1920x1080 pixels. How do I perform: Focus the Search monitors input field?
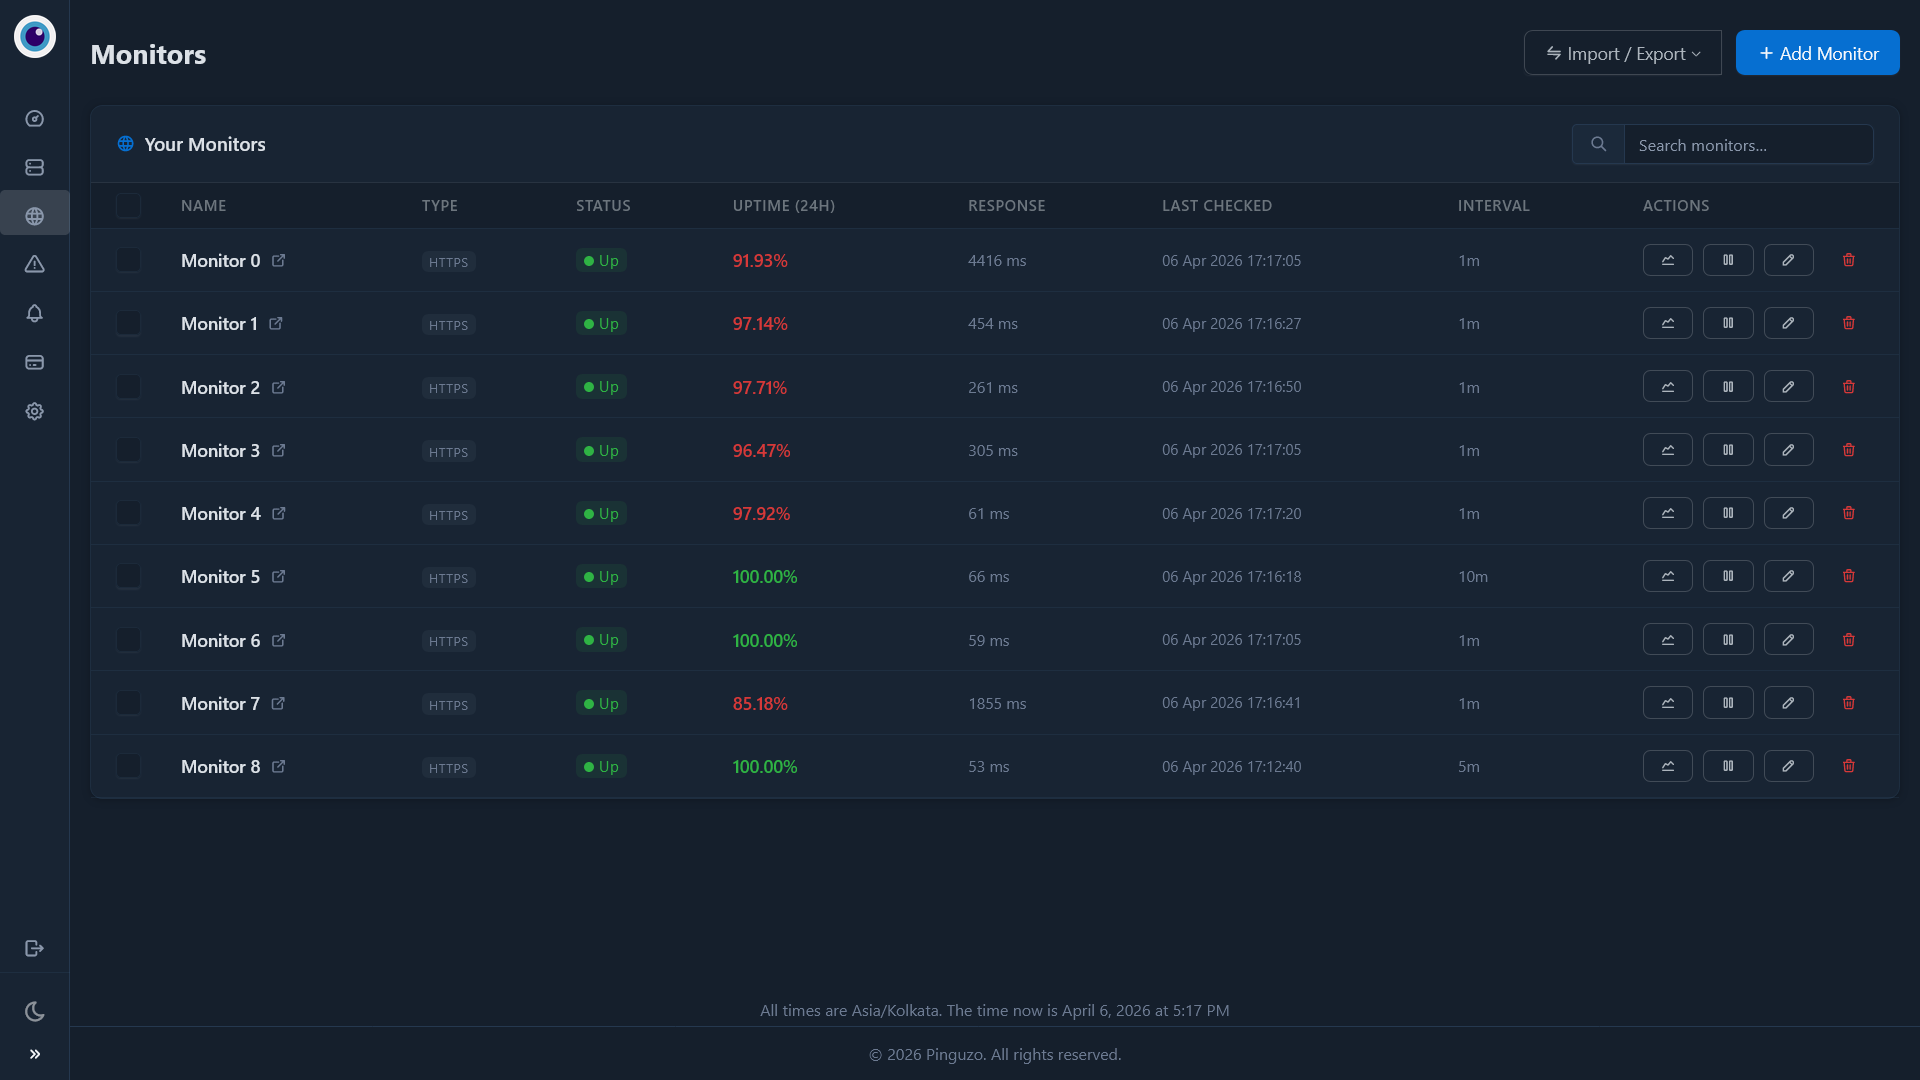point(1747,145)
